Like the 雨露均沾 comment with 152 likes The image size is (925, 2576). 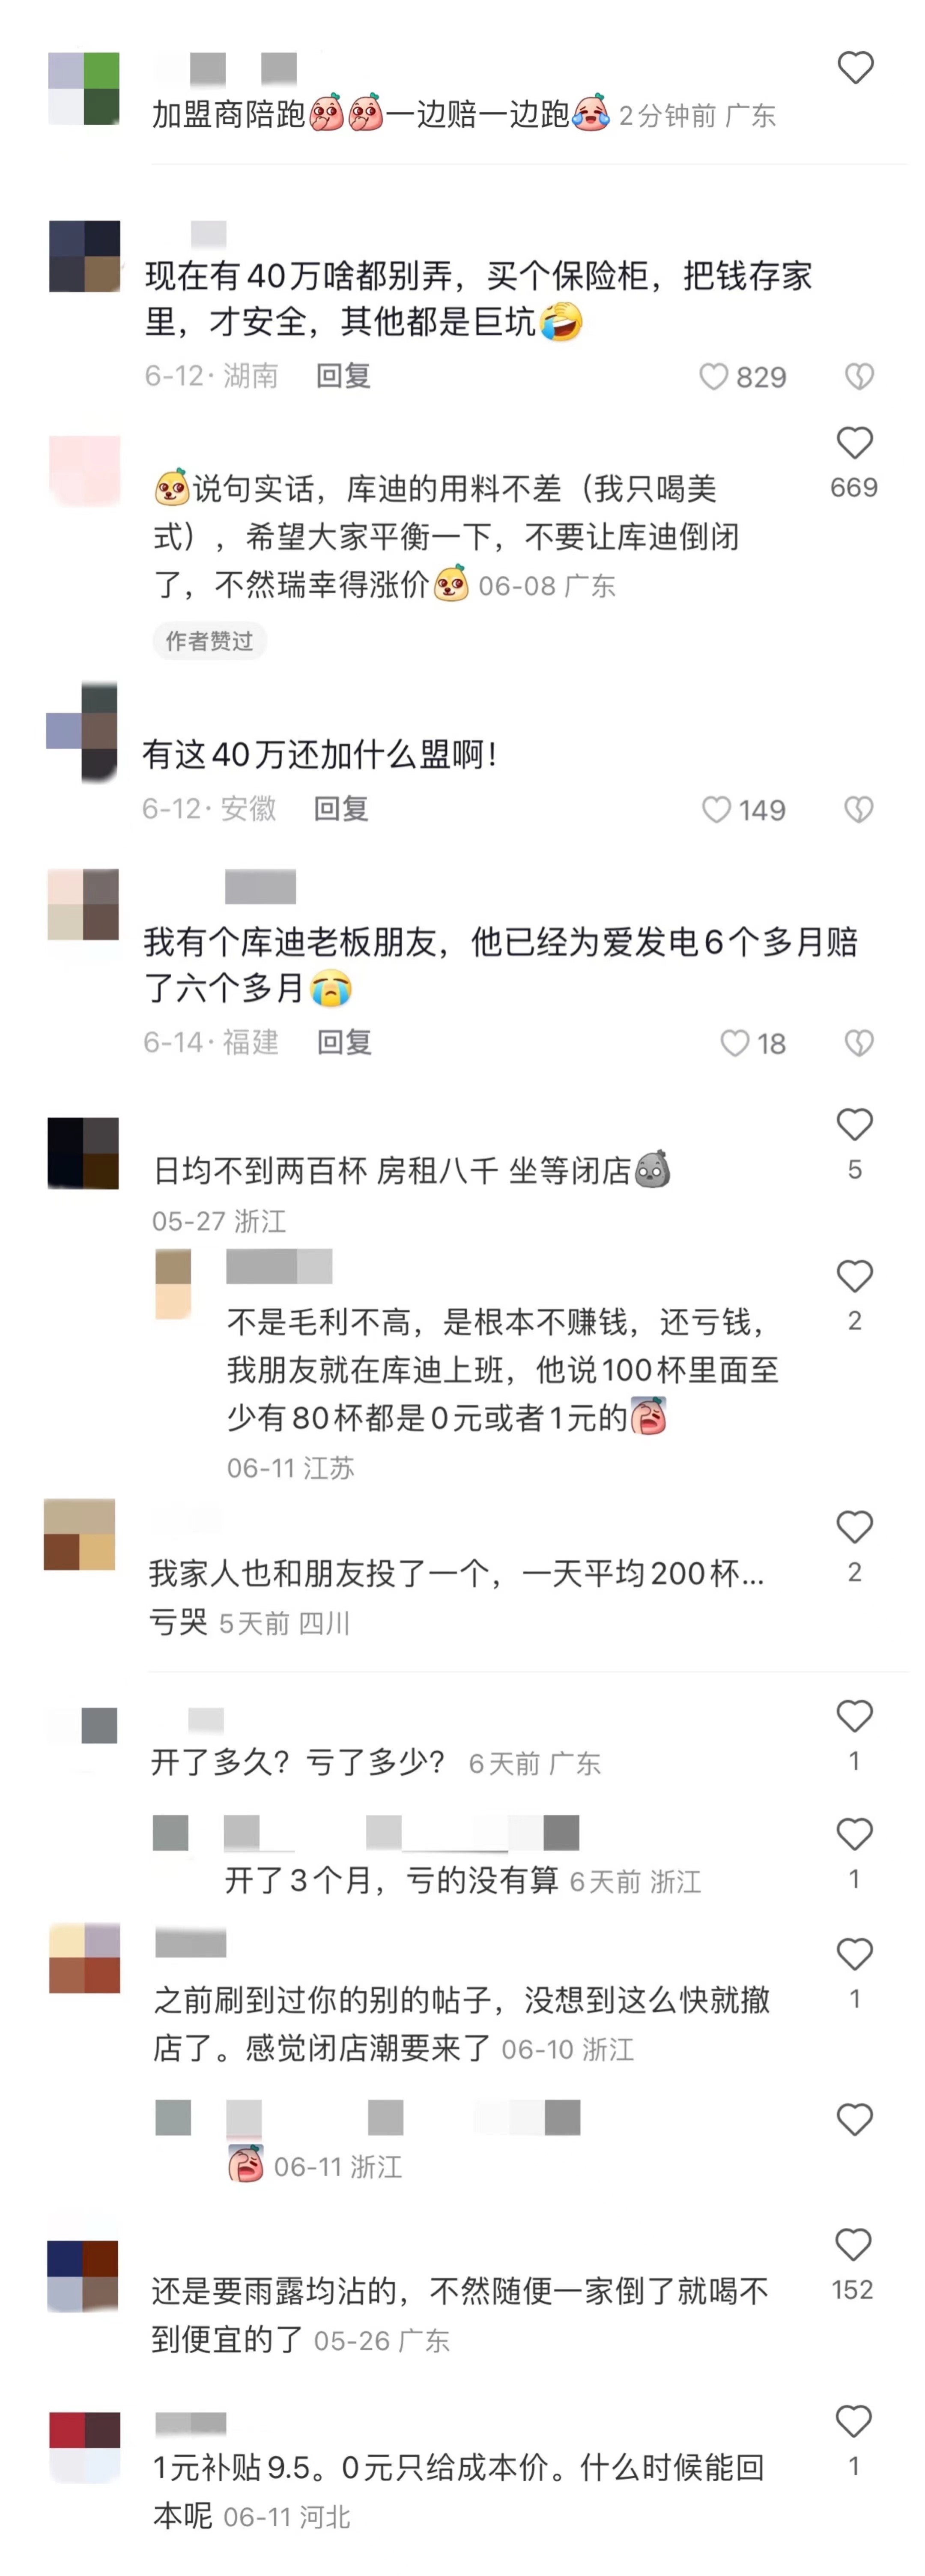[853, 2245]
